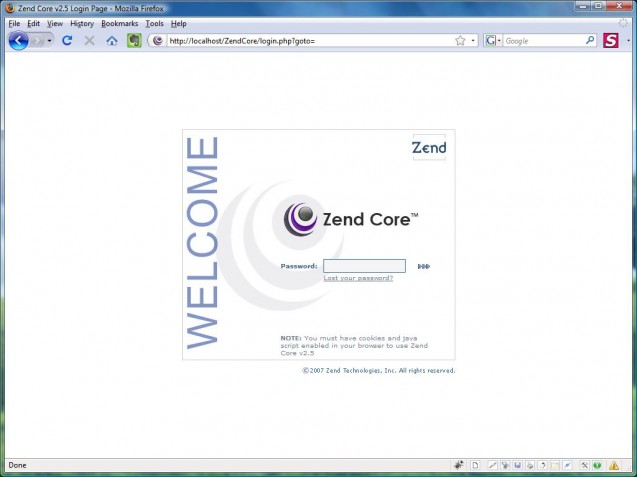Open the Google search engine selector dropdown
The width and height of the screenshot is (637, 477).
[x=492, y=41]
